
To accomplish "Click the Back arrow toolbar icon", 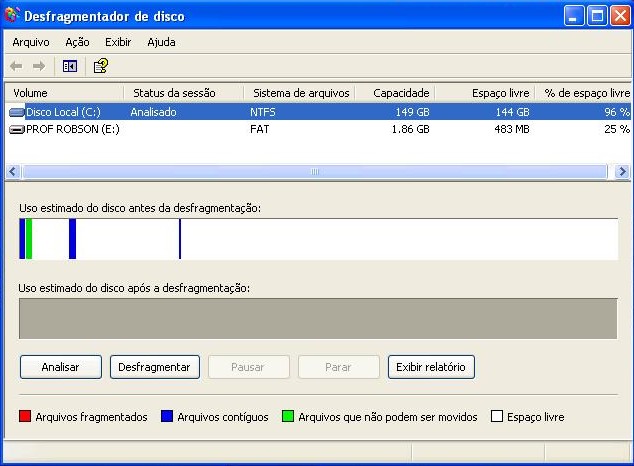I will coord(16,66).
